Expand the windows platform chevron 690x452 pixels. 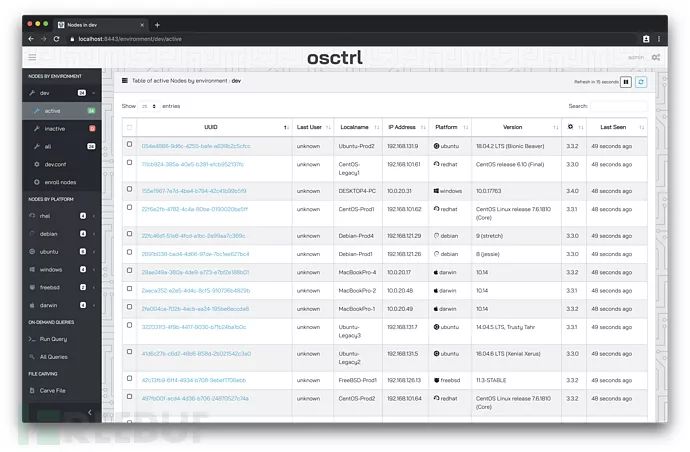[94, 269]
